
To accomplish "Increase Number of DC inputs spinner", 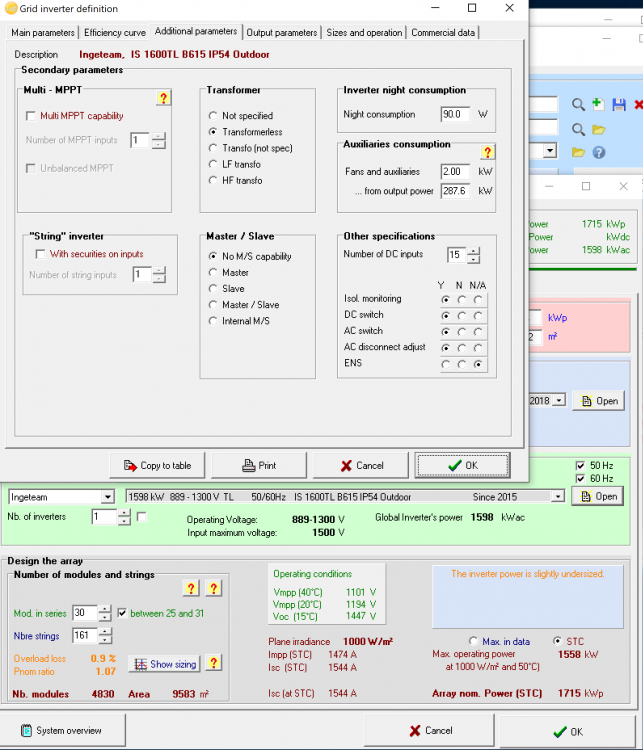I will point(473,251).
